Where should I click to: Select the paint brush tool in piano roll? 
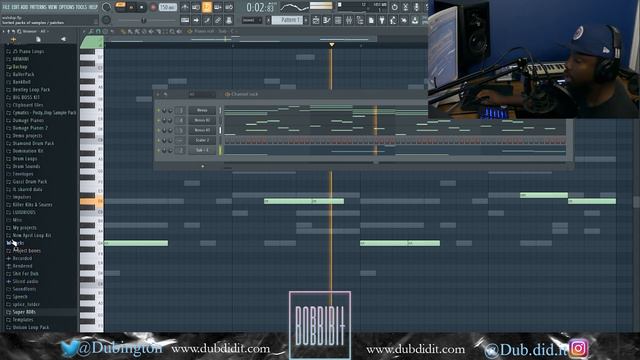click(130, 31)
